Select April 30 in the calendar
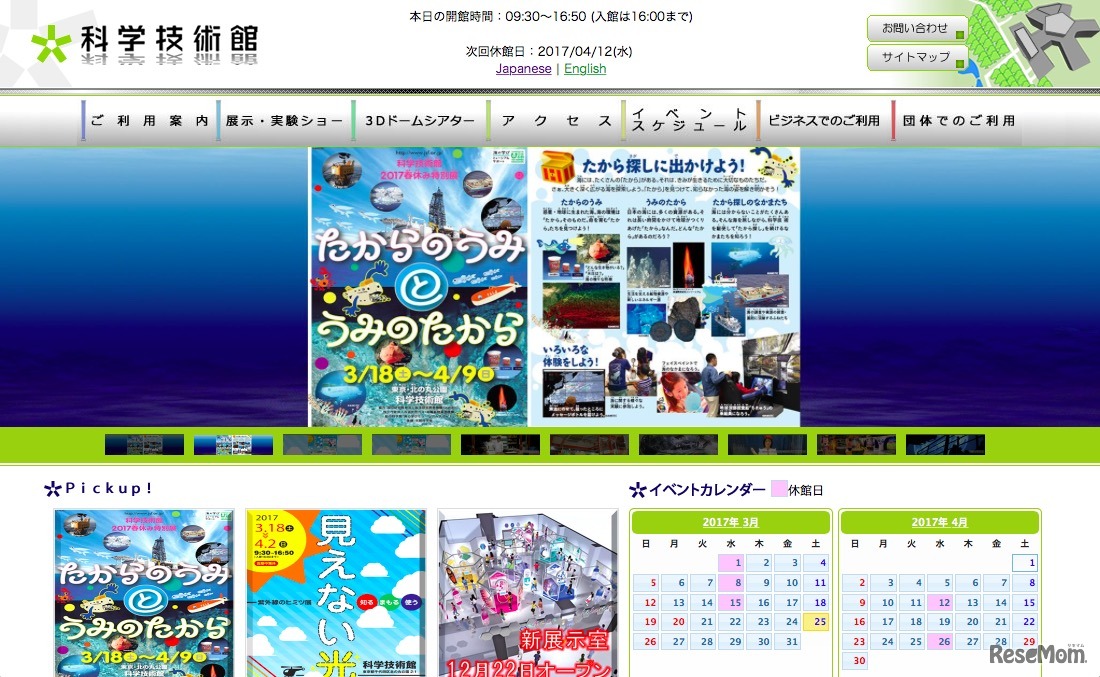The width and height of the screenshot is (1100, 677). point(854,660)
